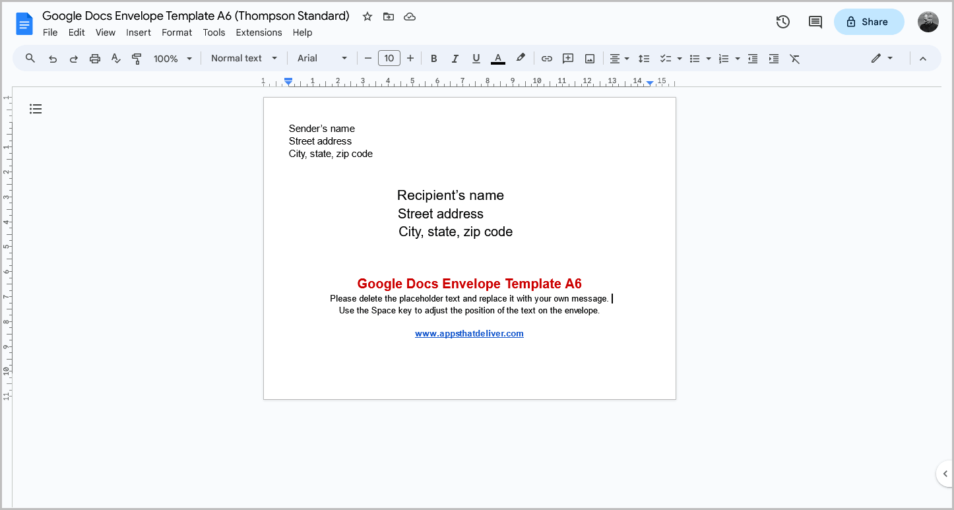Open the Google account avatar
This screenshot has width=954, height=510.
928,22
